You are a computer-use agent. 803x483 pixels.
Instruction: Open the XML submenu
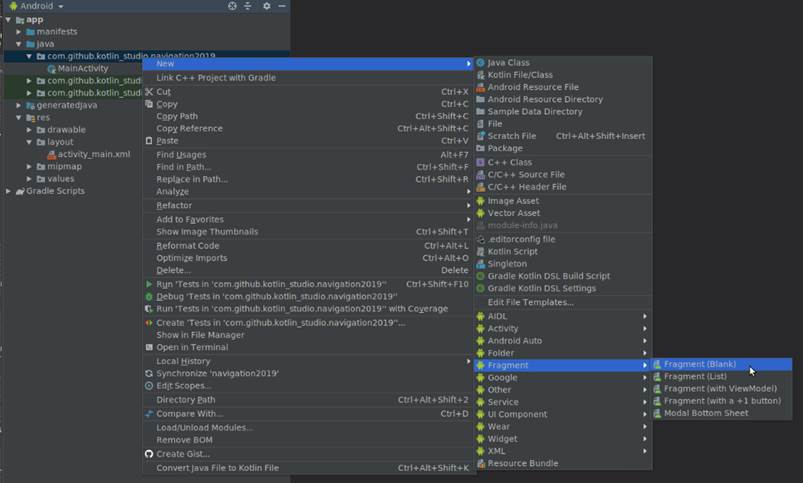(563, 451)
